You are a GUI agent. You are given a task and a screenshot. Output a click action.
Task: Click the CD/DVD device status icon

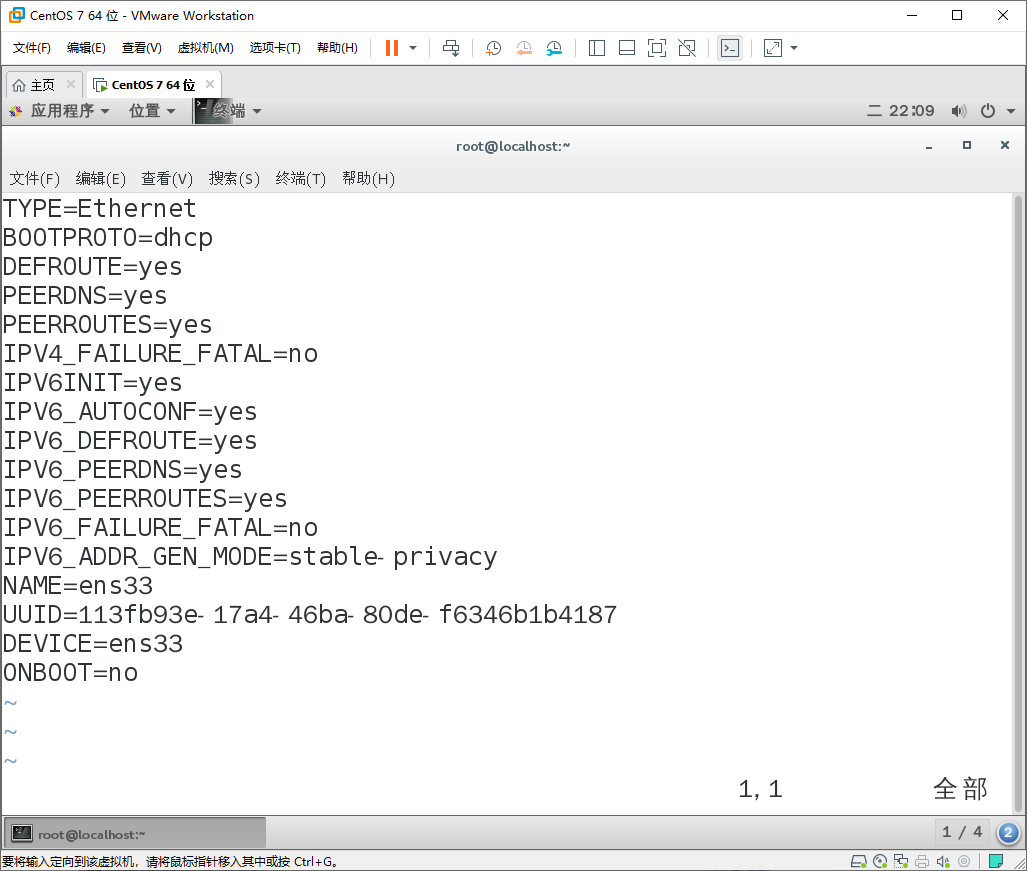click(x=880, y=861)
